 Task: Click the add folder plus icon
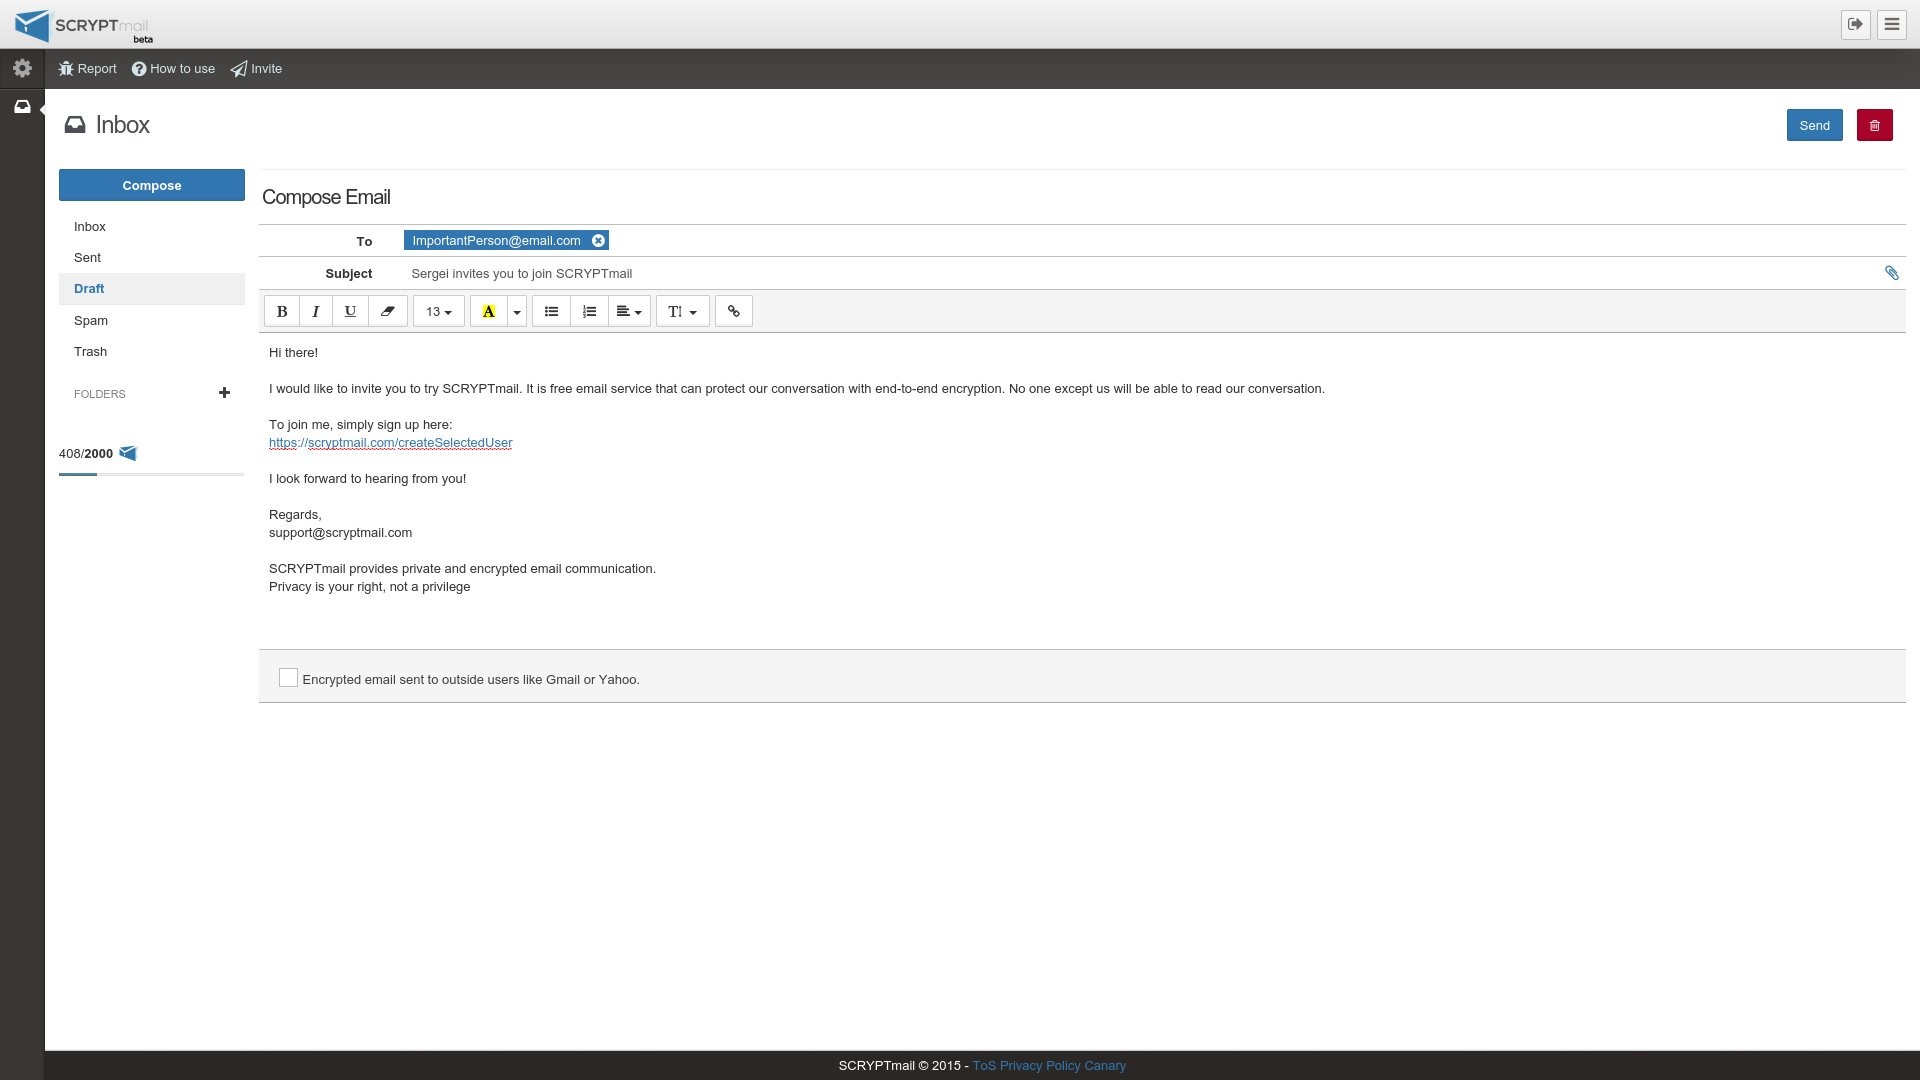(x=224, y=393)
